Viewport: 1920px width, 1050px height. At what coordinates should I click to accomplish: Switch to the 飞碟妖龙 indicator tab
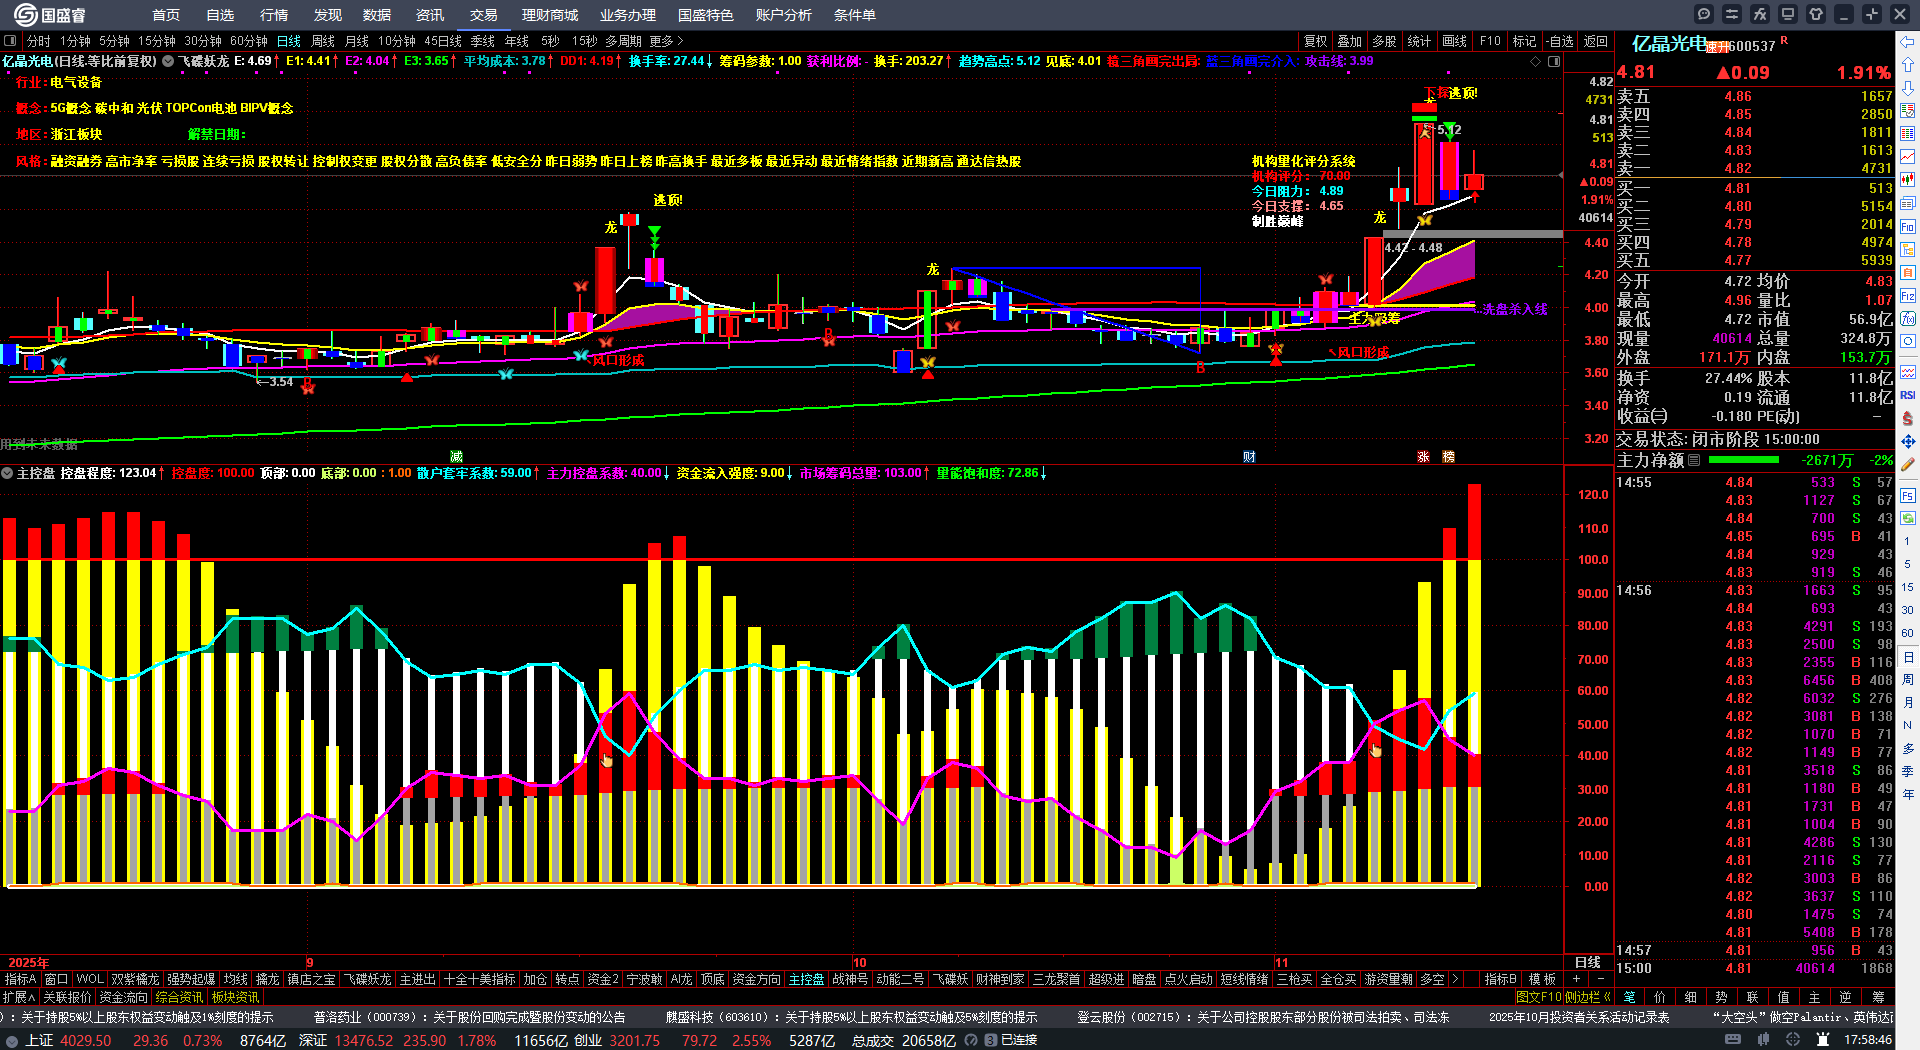pos(367,979)
